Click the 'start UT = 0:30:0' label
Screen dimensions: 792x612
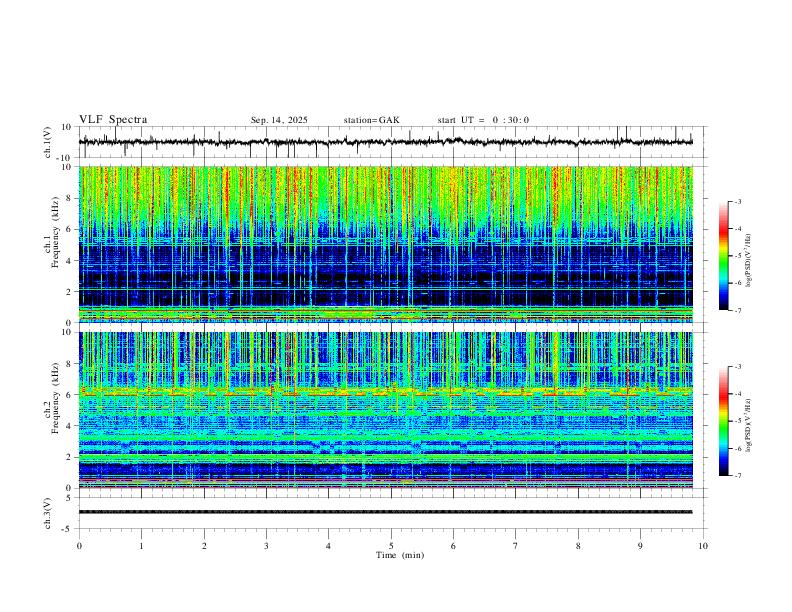tap(483, 120)
